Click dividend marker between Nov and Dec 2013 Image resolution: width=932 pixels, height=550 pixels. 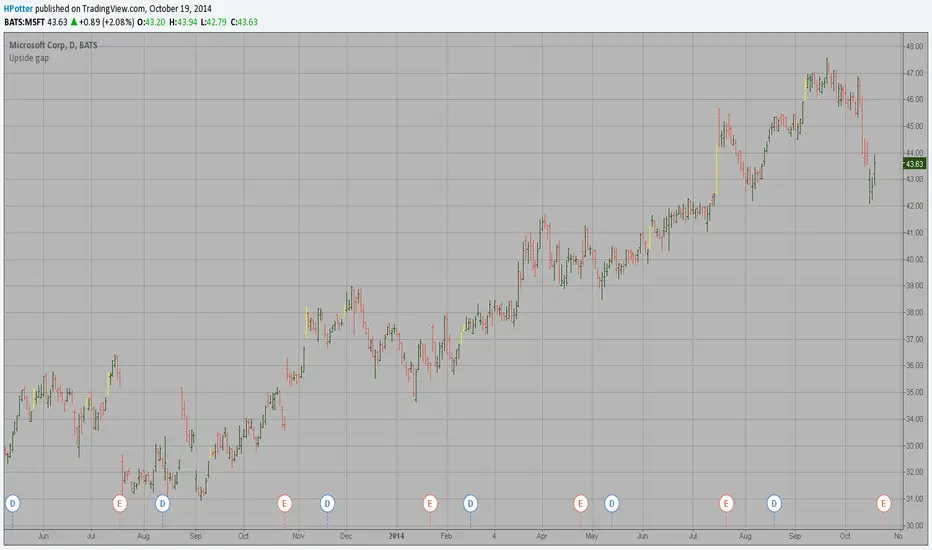[327, 502]
